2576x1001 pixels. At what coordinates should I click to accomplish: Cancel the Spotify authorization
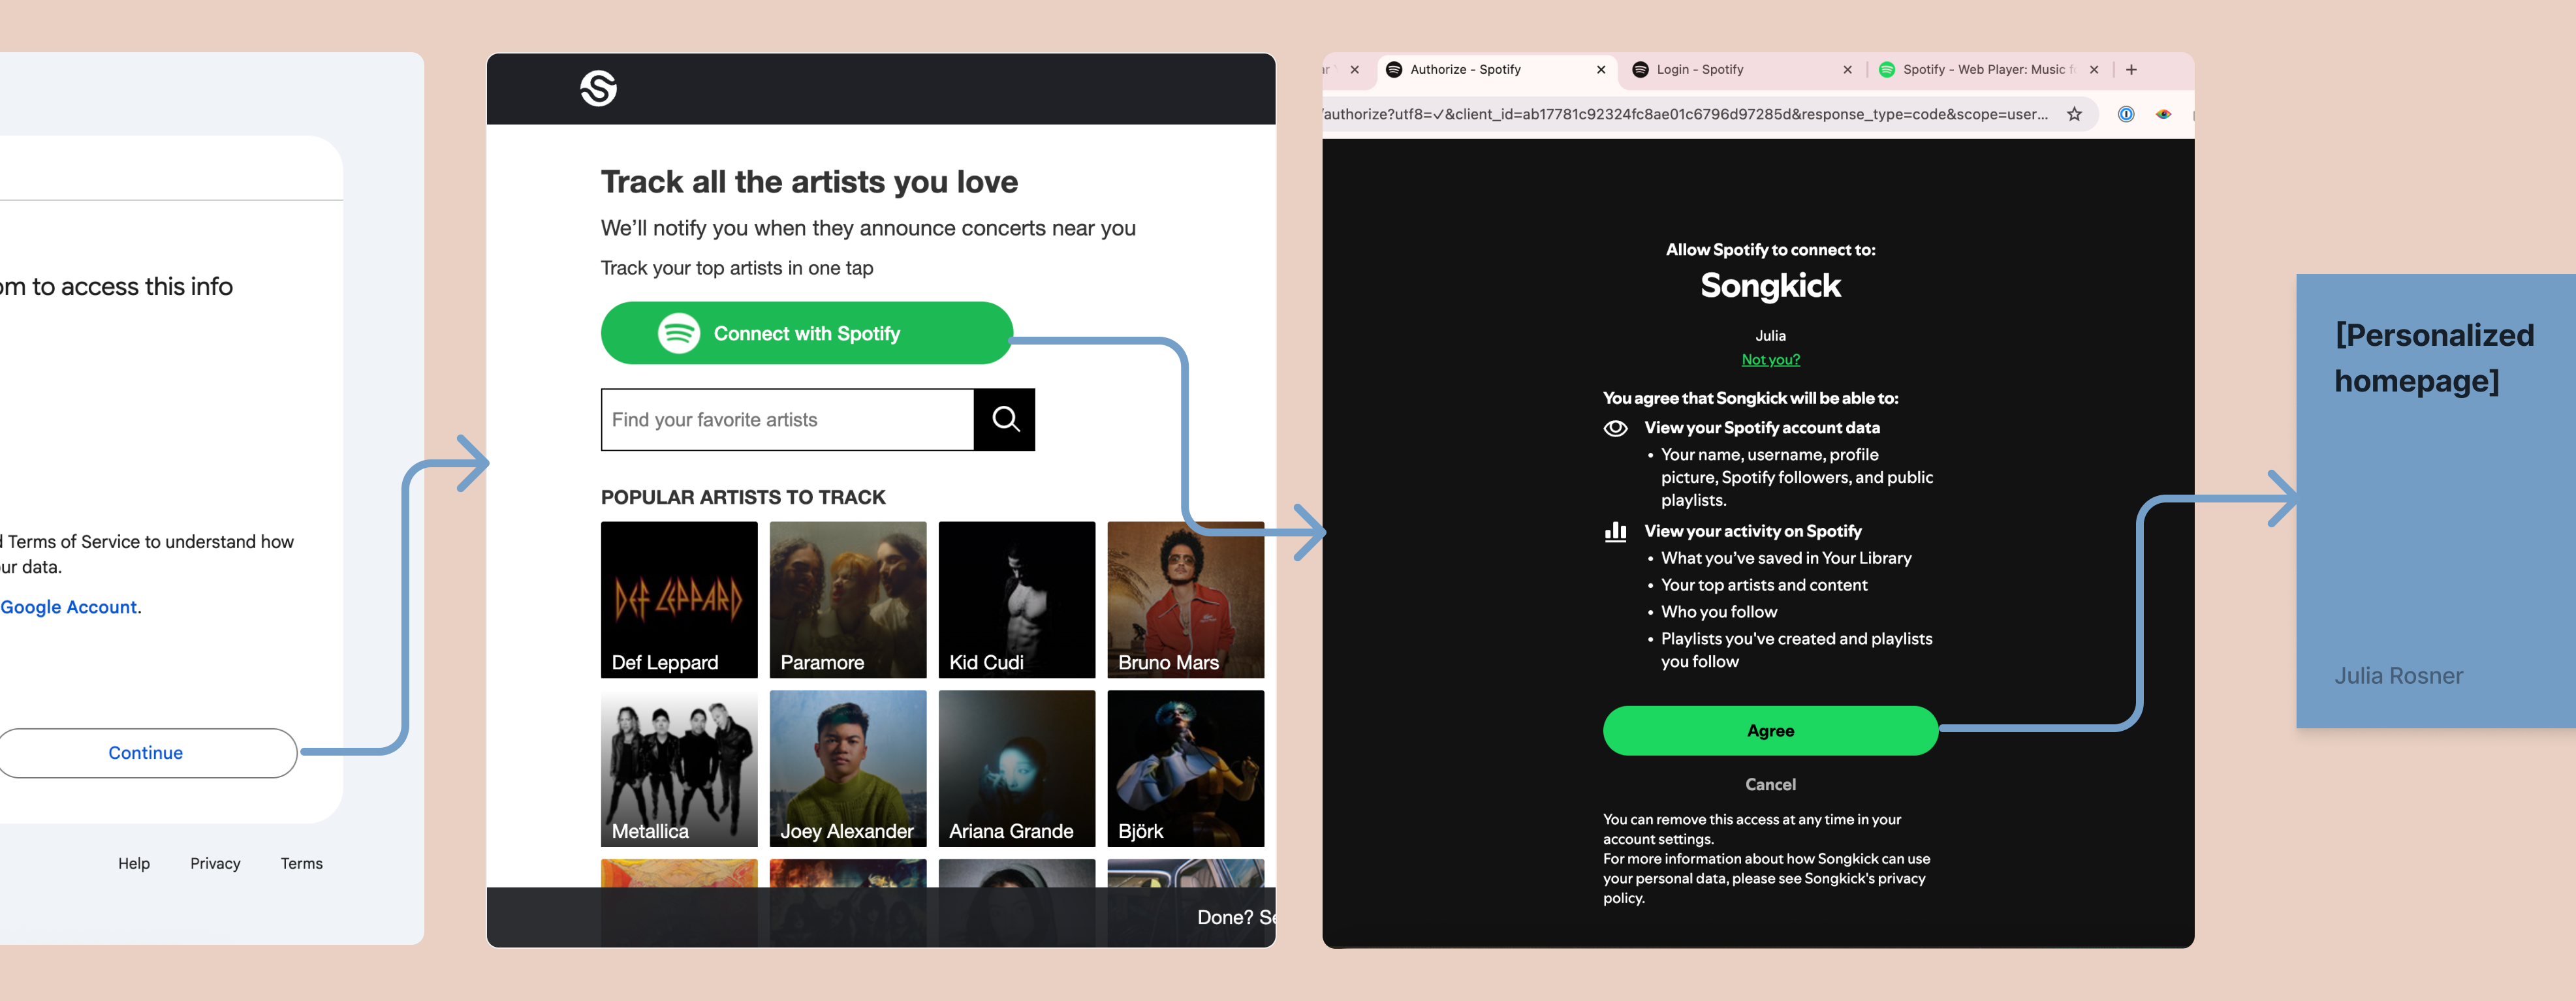click(x=1770, y=785)
